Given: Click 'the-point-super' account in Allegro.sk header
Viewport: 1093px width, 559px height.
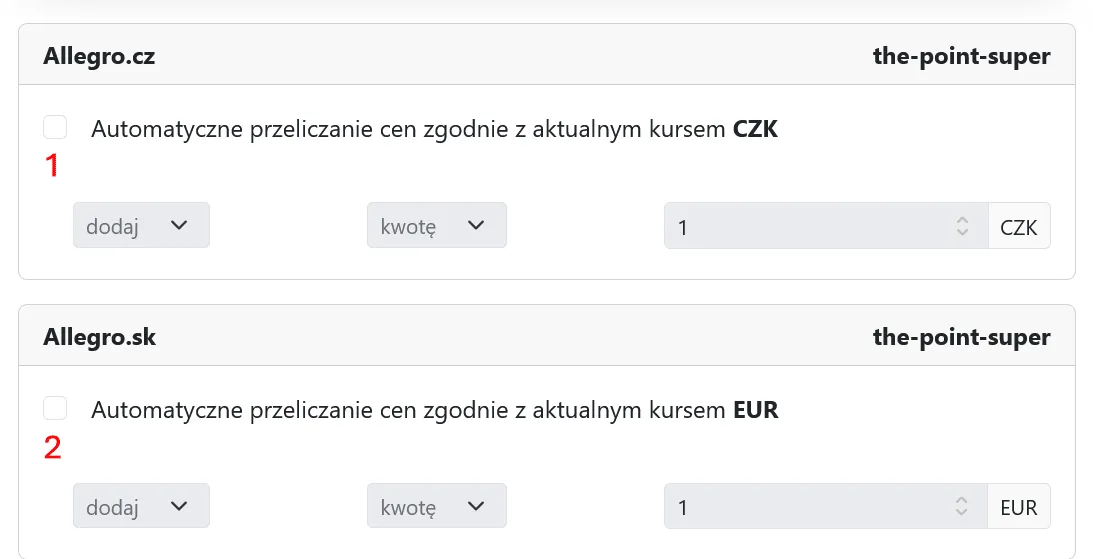Looking at the screenshot, I should pyautogui.click(x=961, y=337).
